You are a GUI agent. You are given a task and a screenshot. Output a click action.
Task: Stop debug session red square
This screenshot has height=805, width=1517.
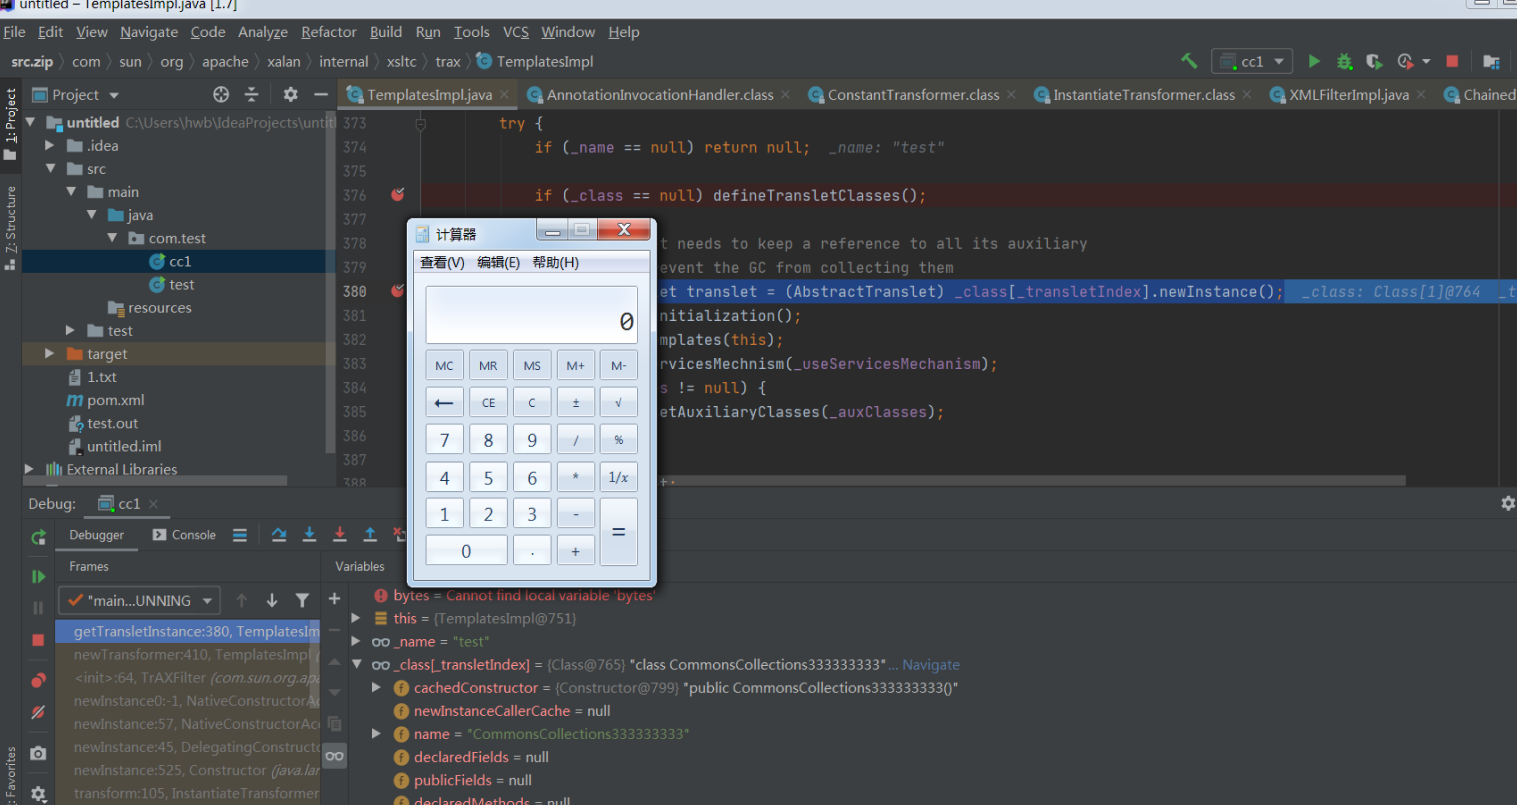[x=38, y=639]
